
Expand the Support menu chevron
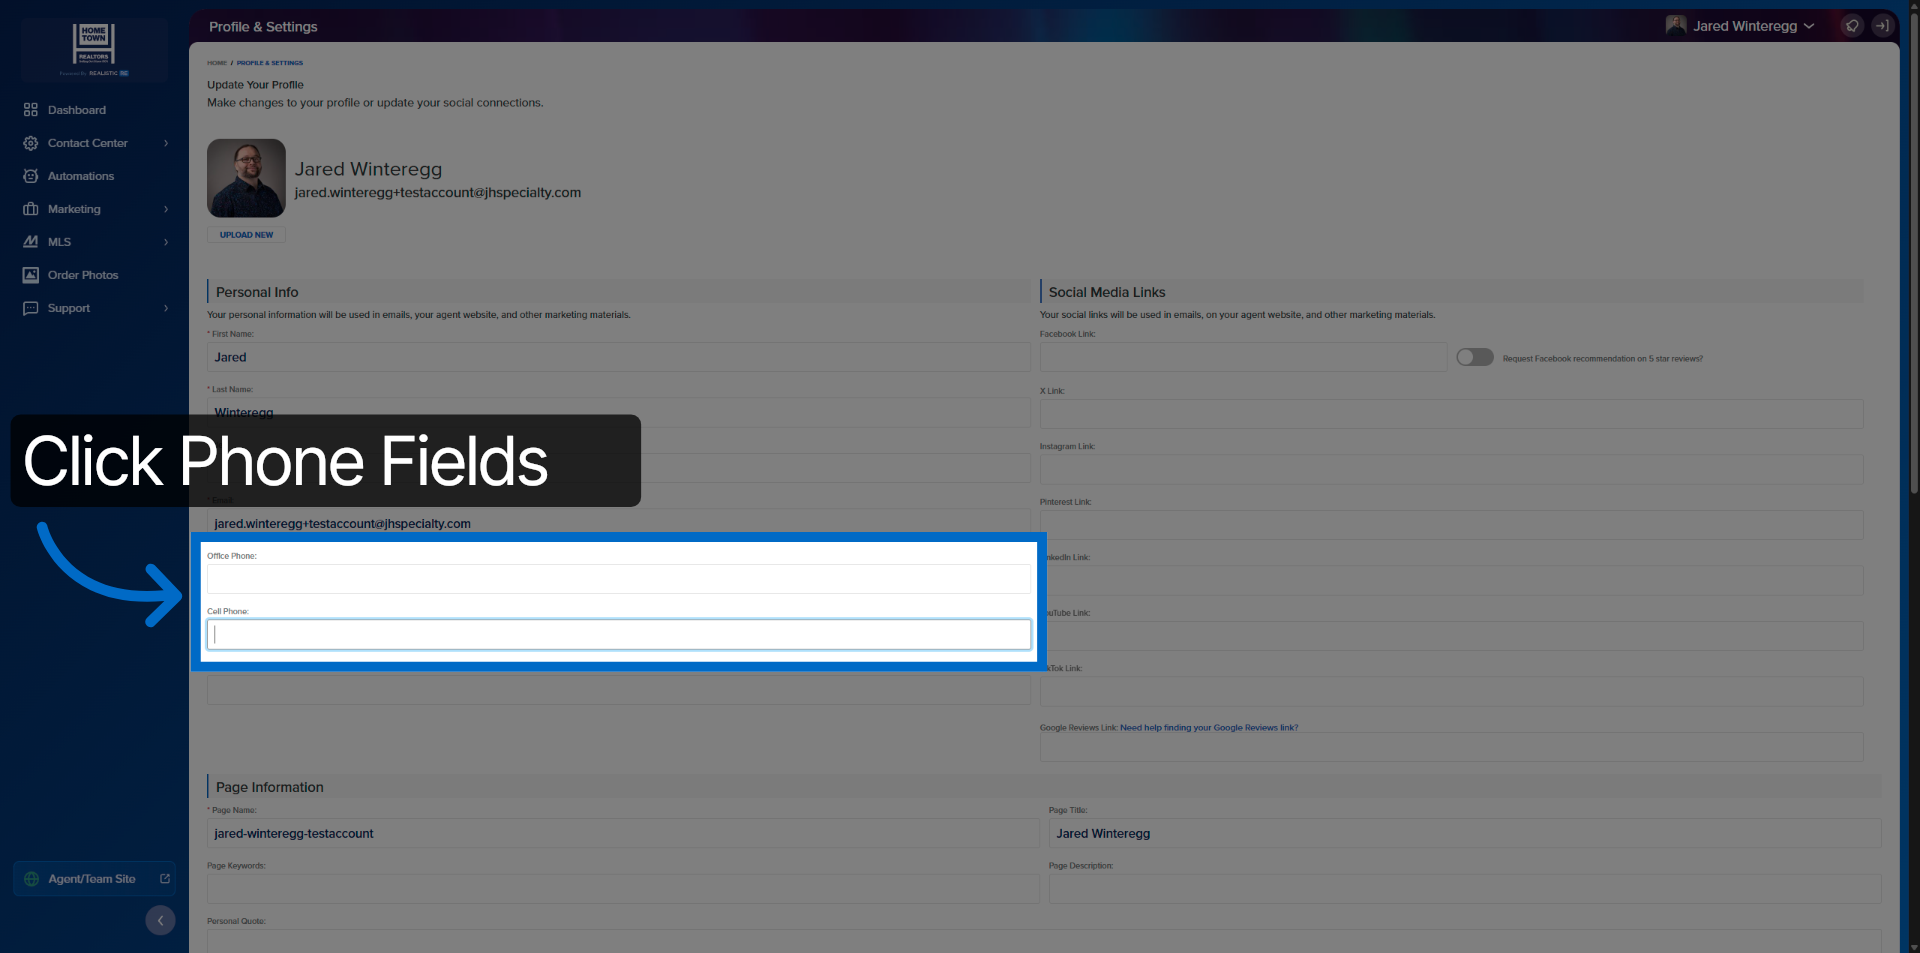[166, 308]
